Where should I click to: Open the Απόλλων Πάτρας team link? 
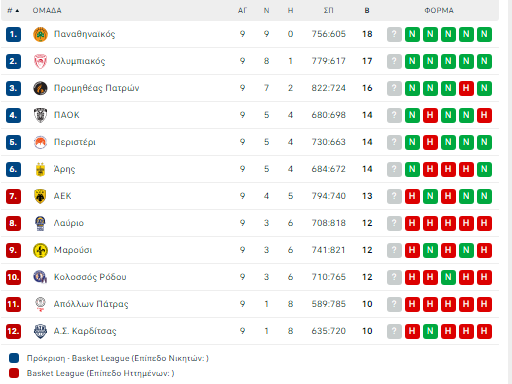tap(91, 304)
